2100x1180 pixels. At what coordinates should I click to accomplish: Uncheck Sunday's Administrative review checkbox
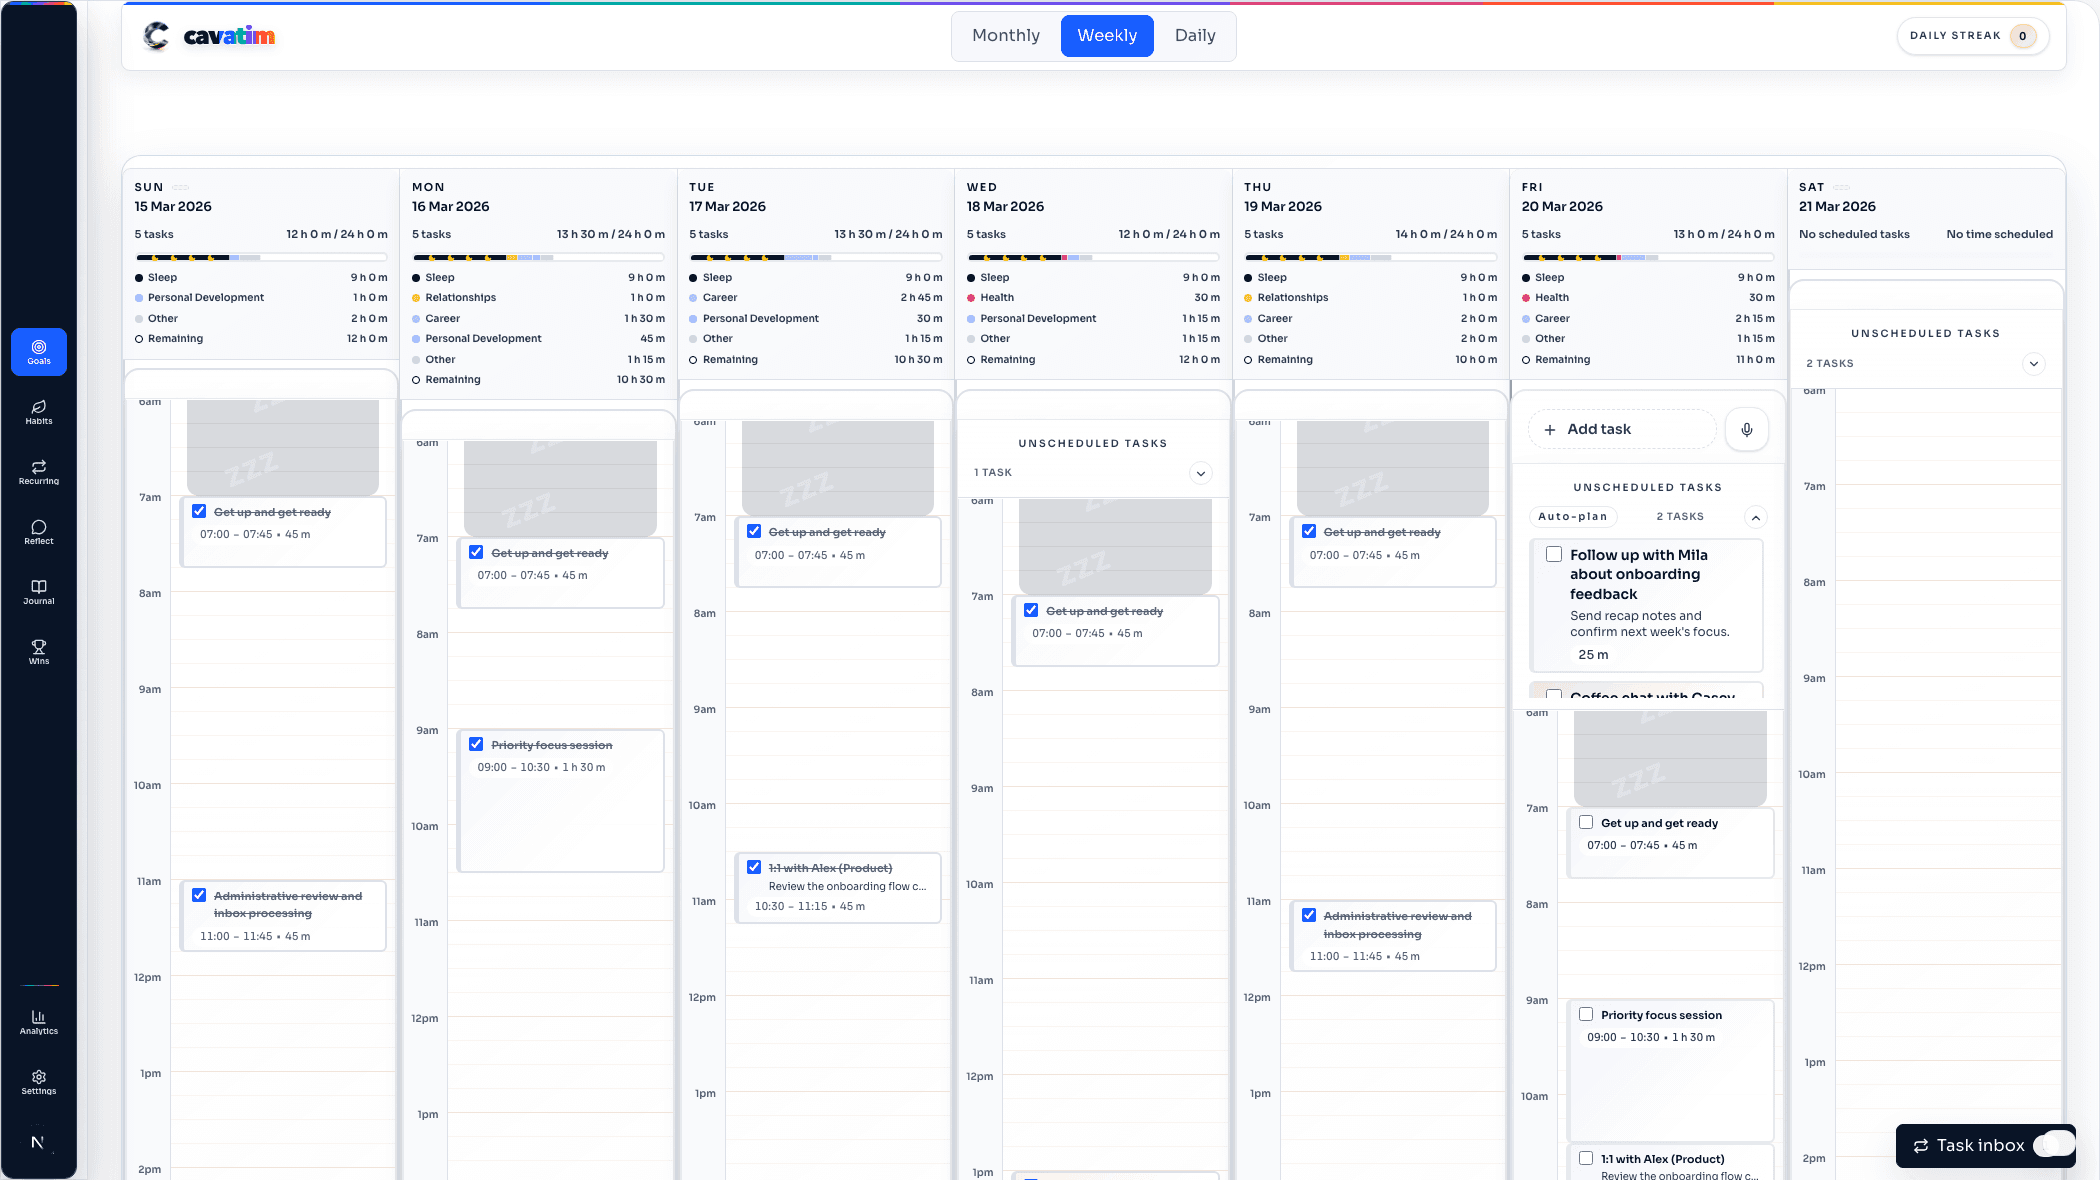coord(199,895)
